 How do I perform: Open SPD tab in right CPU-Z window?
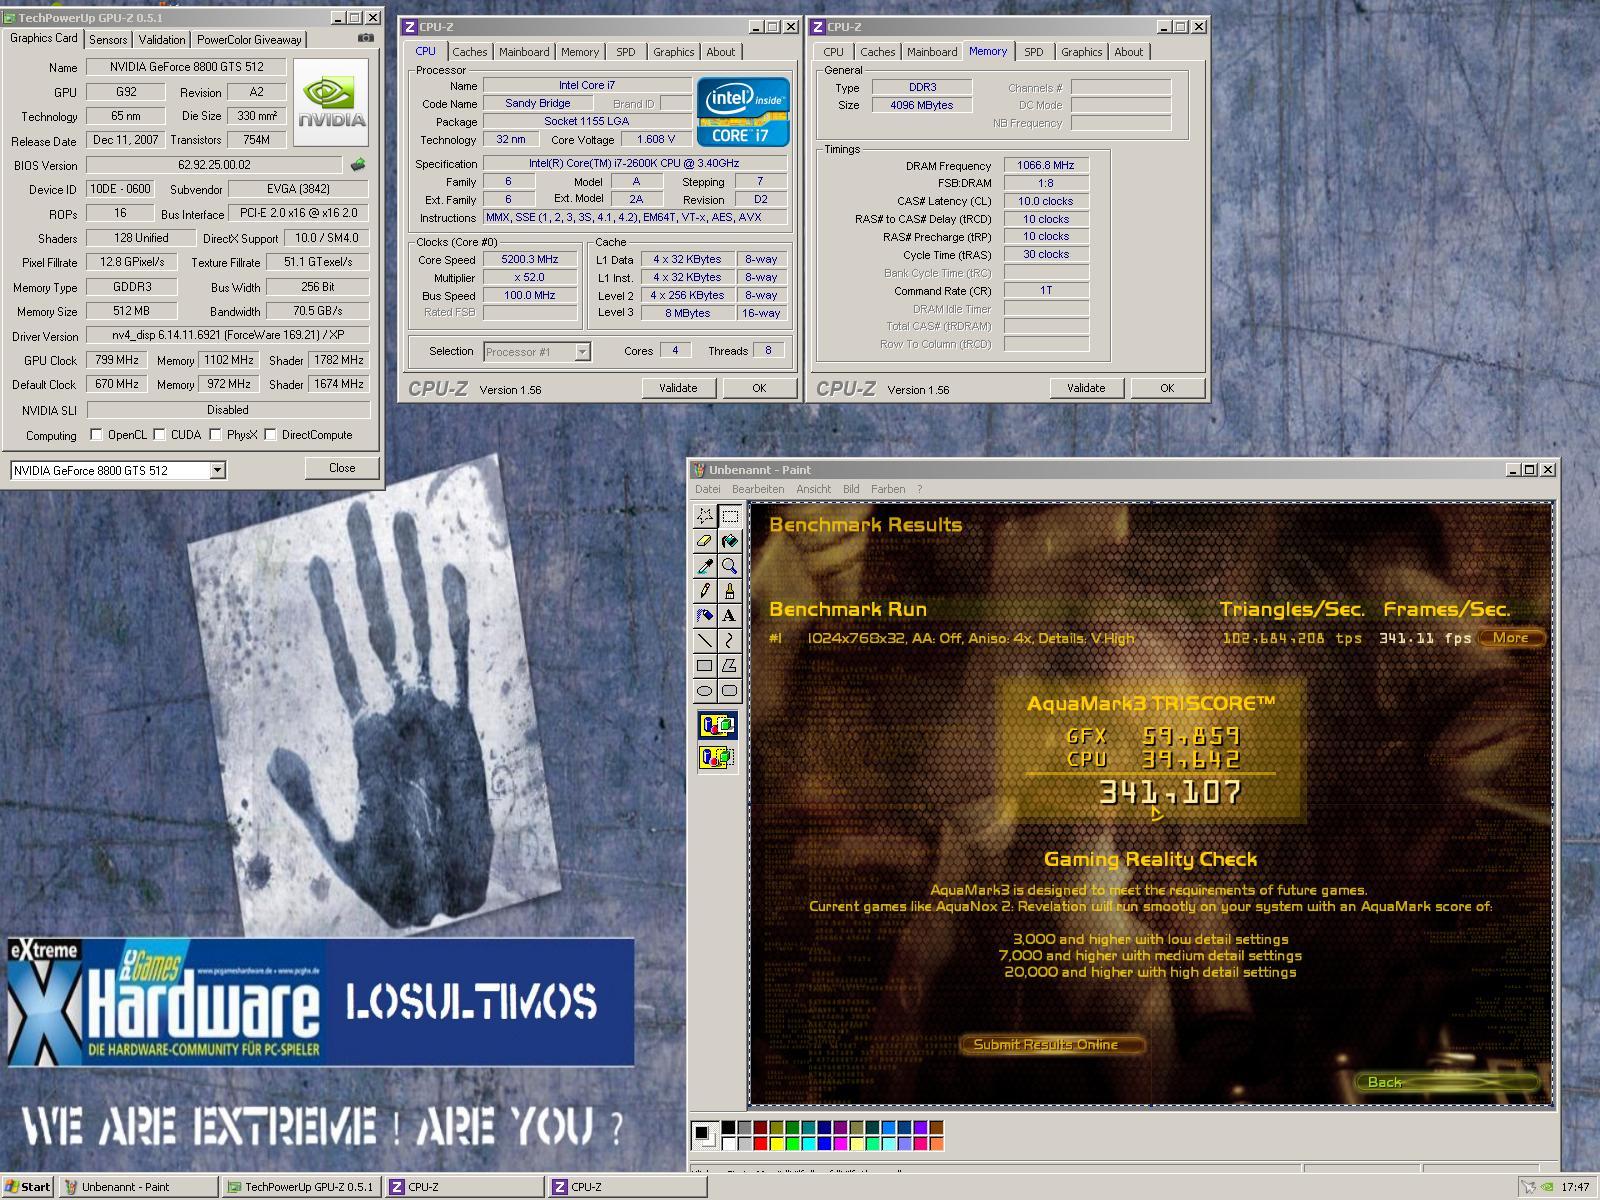point(1033,52)
